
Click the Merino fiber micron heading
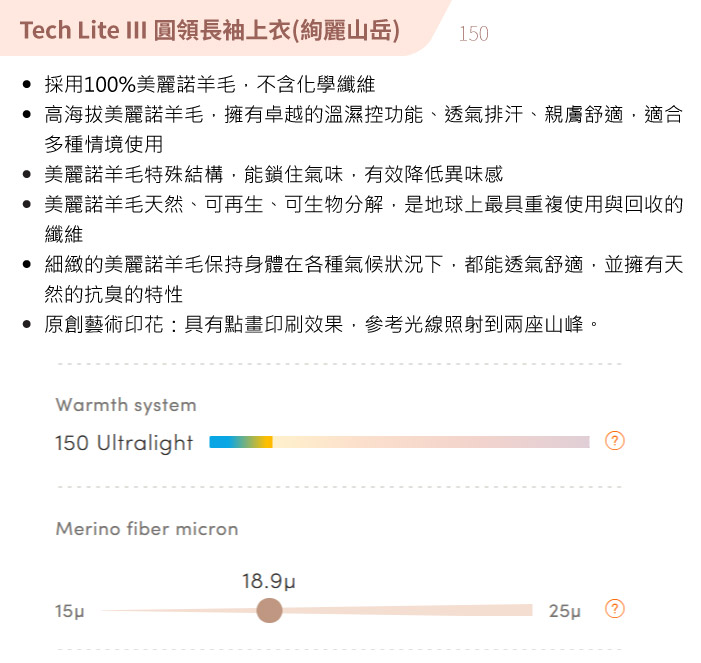[147, 529]
